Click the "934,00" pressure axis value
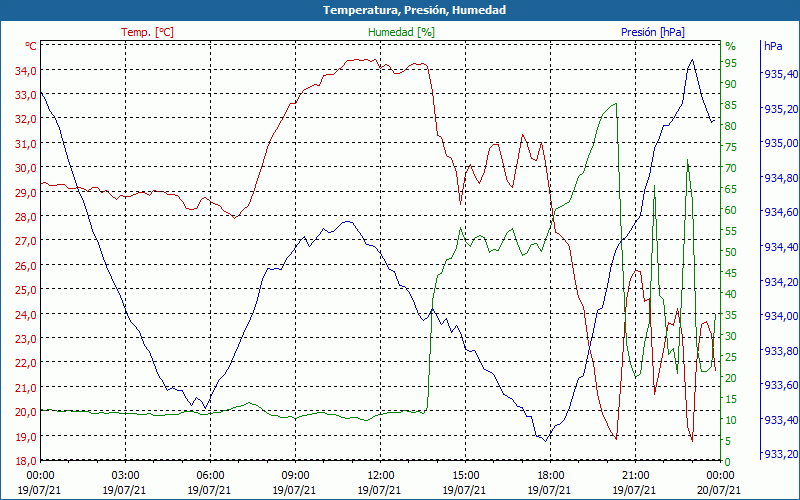The image size is (800, 500). 781,316
